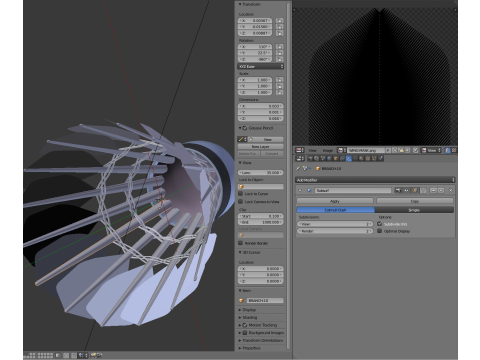Open the Physics properties tab icon
480x360 pixels.
point(381,158)
